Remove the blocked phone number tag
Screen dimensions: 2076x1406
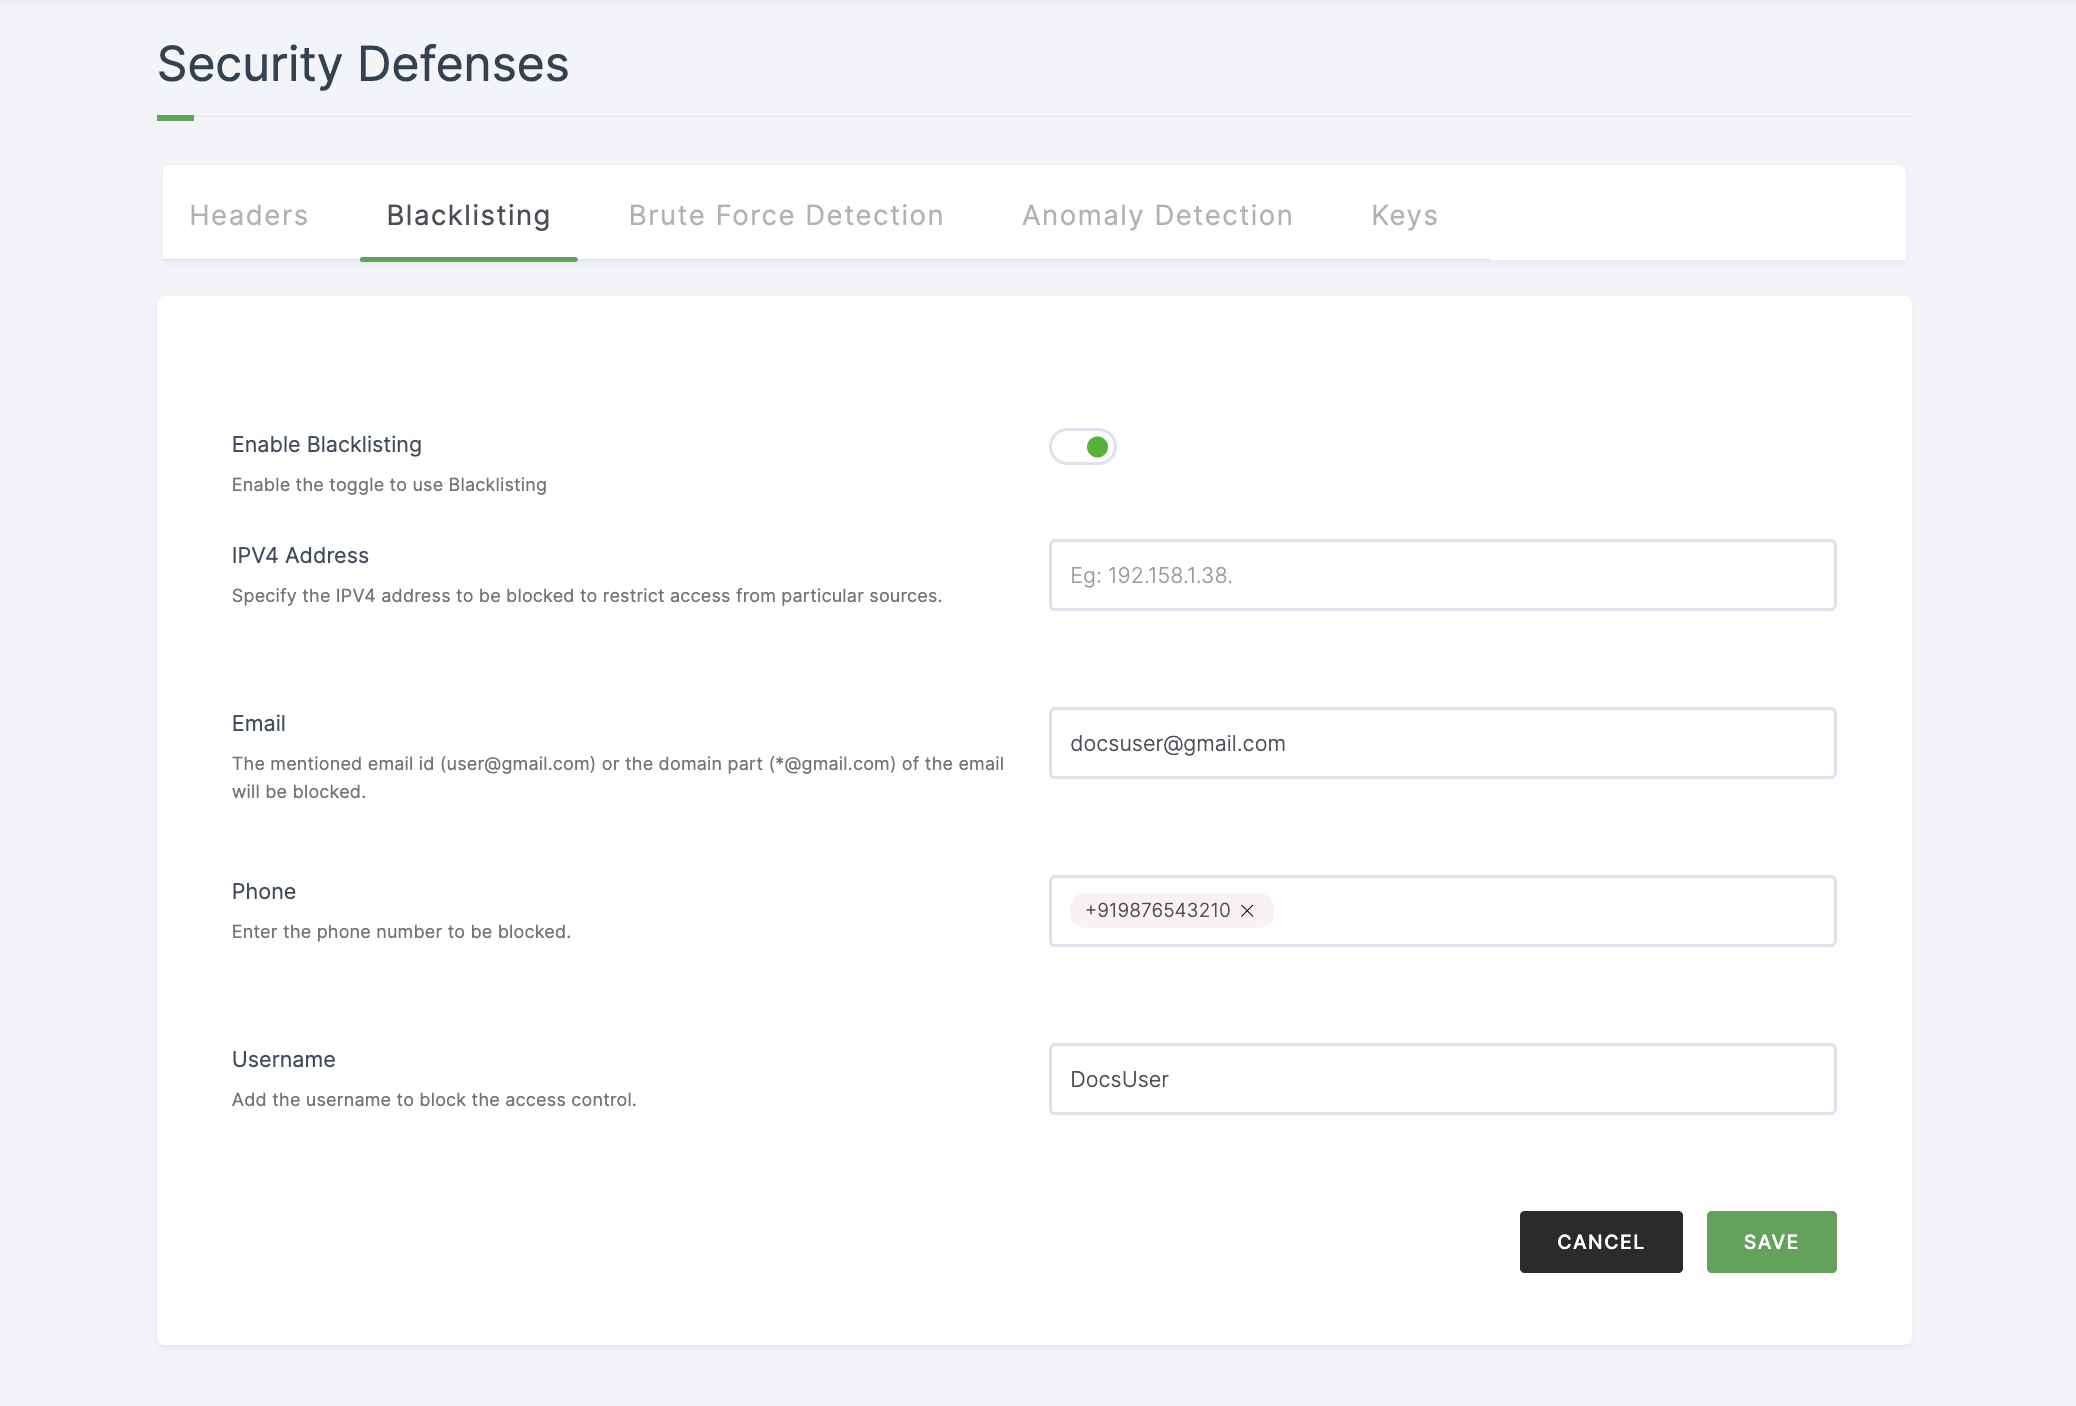(1251, 910)
